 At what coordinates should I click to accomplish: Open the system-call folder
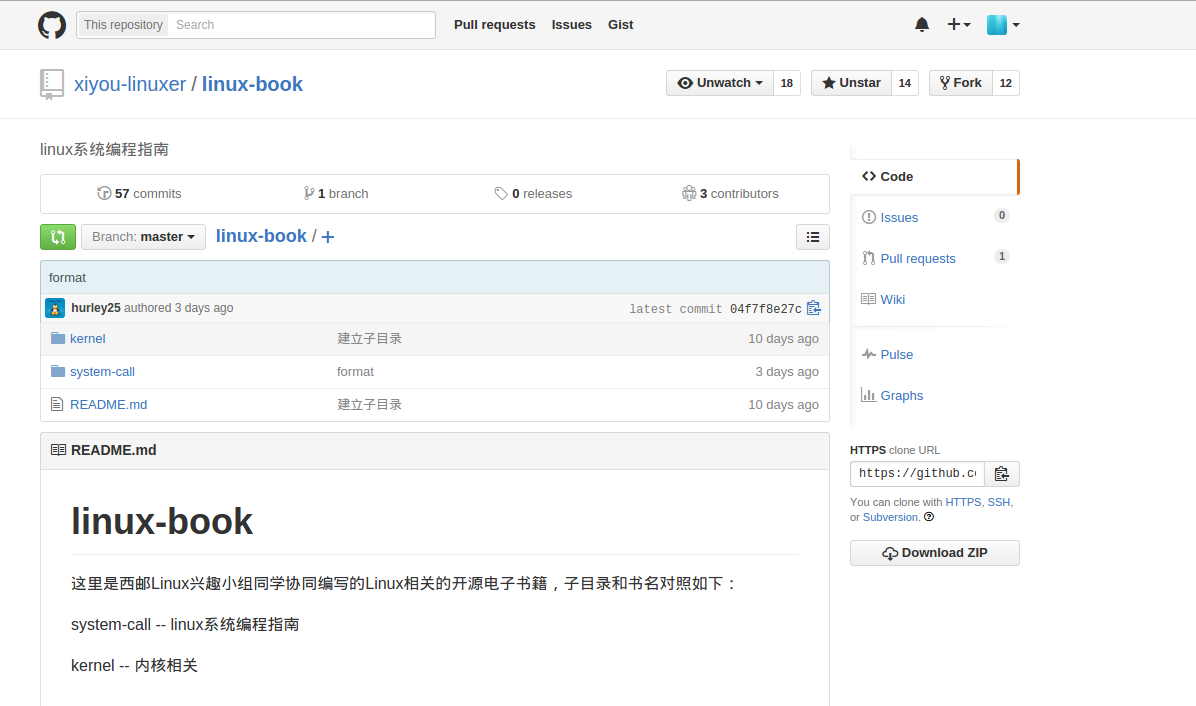click(x=102, y=372)
